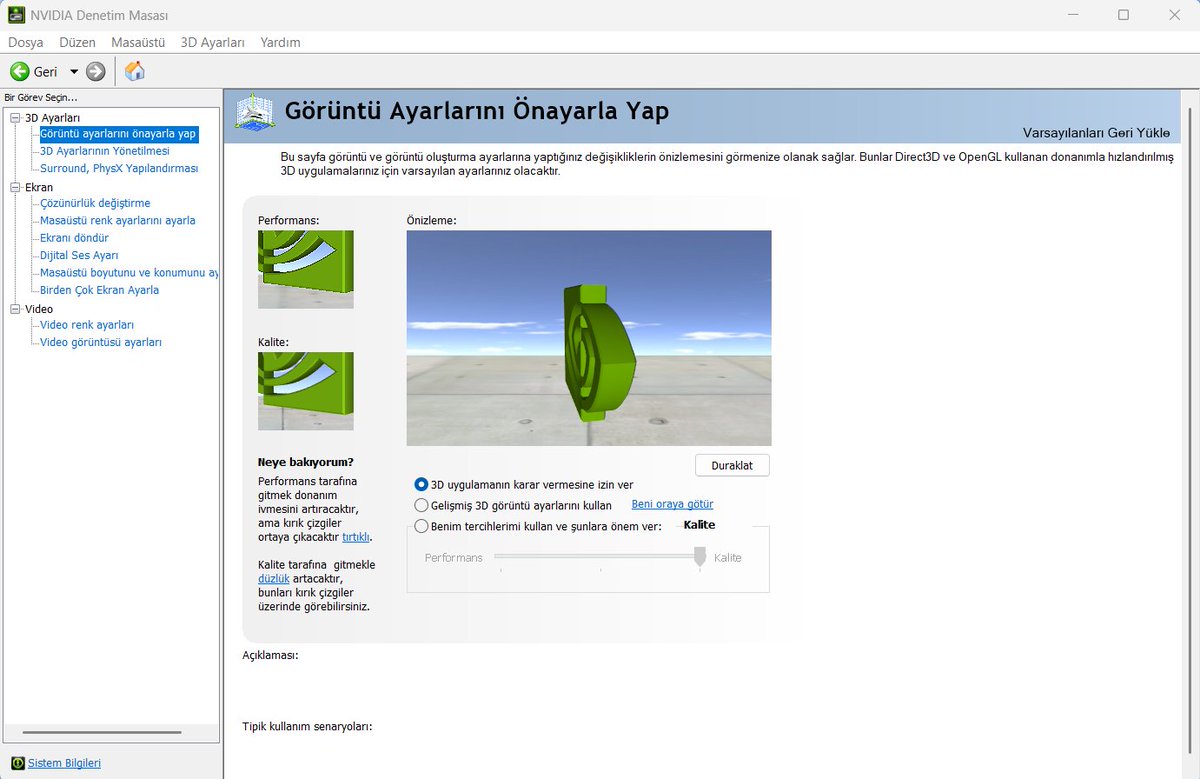
Task: Click the Geri text label in toolbar
Action: [46, 72]
